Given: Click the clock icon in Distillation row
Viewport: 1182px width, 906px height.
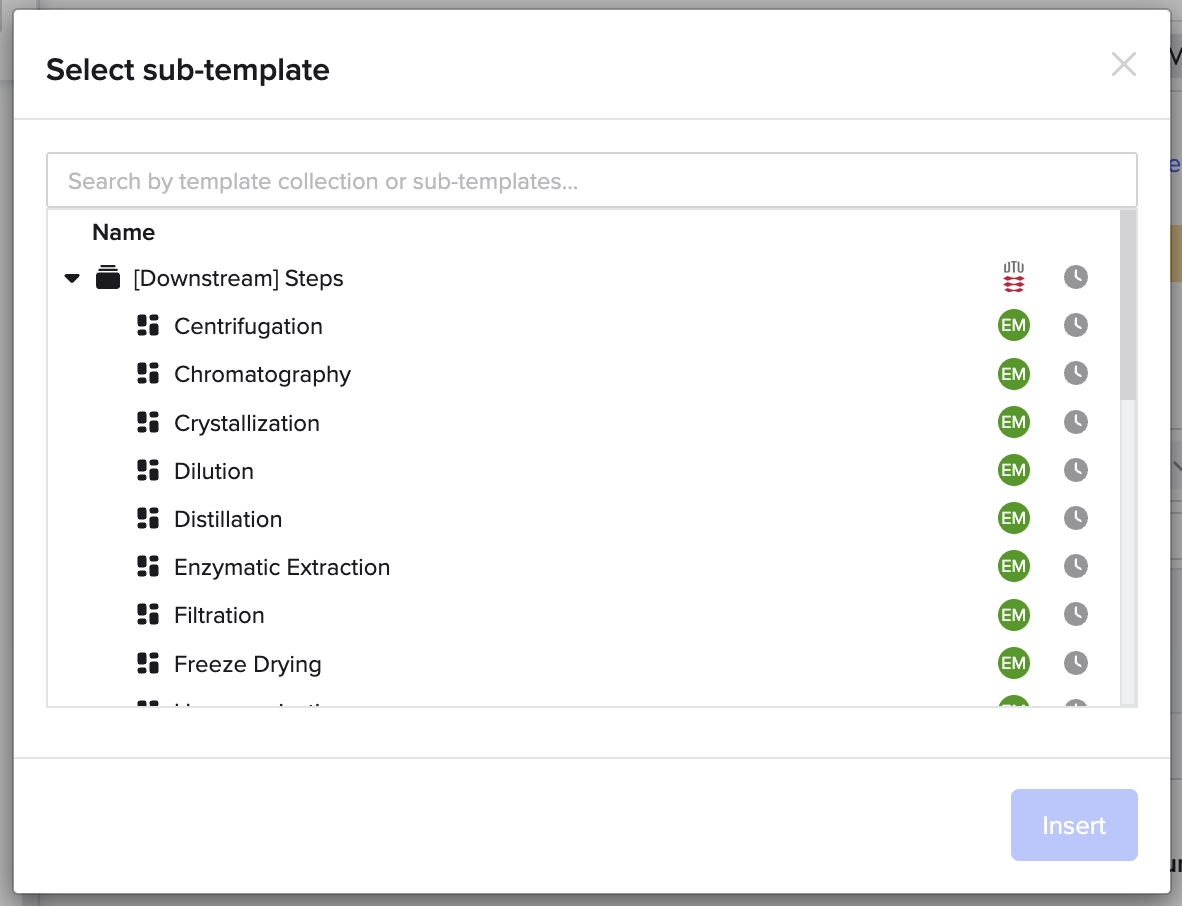Looking at the screenshot, I should (x=1076, y=519).
